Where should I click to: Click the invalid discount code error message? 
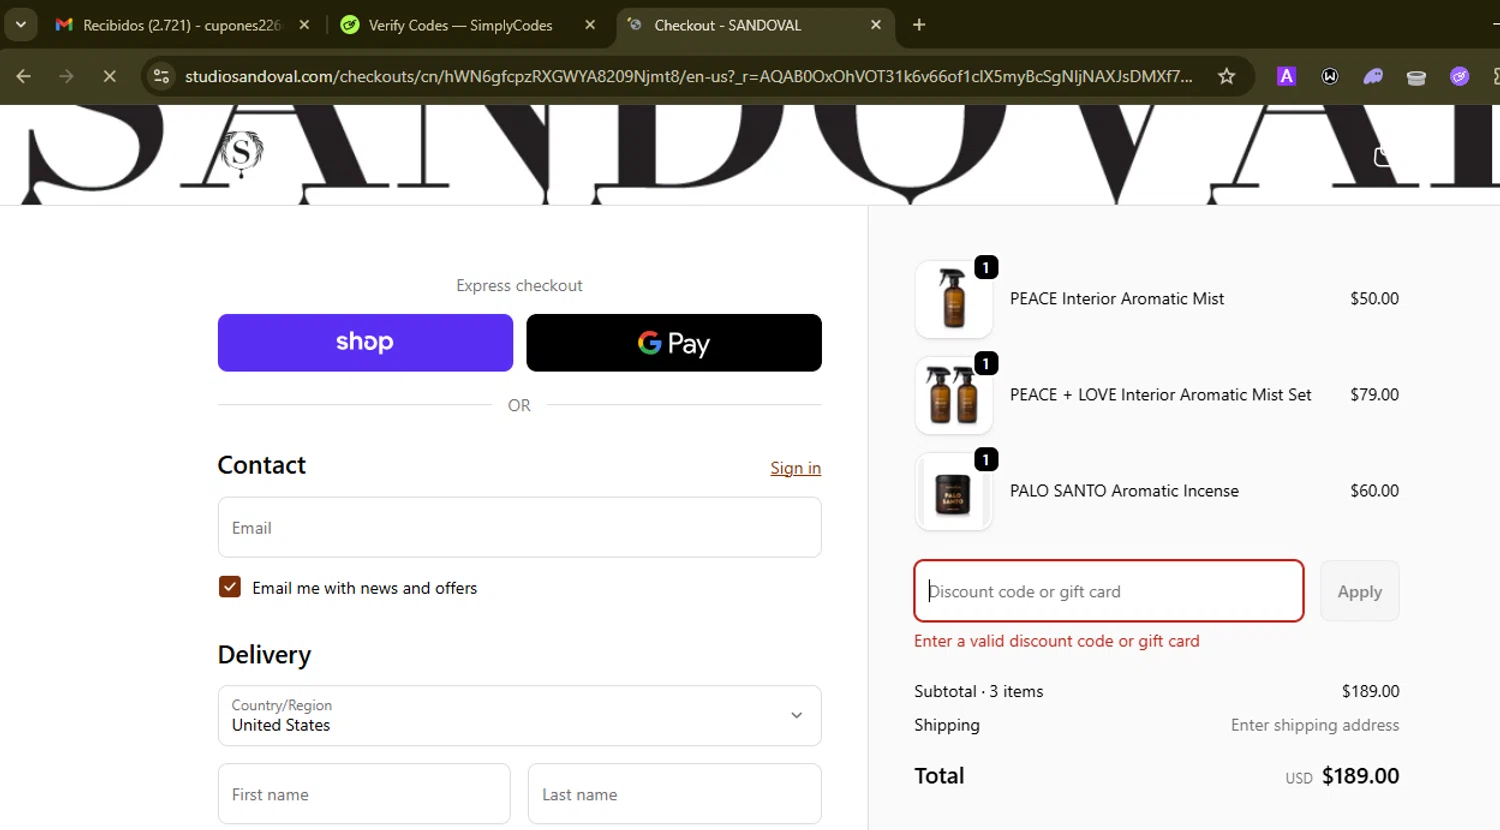click(x=1057, y=641)
